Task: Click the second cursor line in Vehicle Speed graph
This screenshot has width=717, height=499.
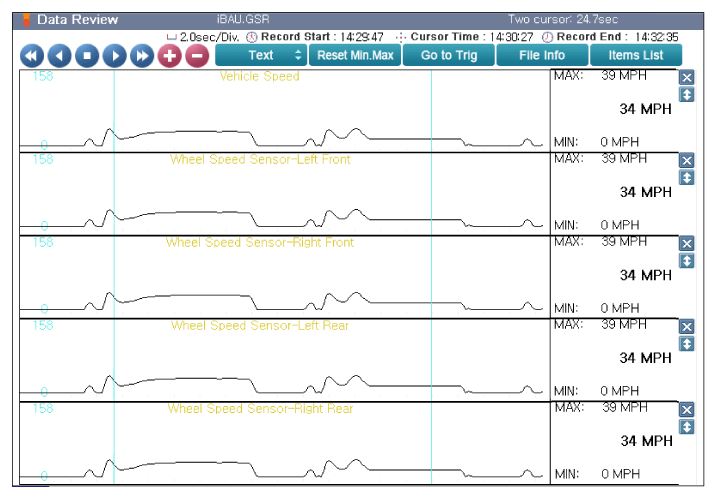Action: 431,111
